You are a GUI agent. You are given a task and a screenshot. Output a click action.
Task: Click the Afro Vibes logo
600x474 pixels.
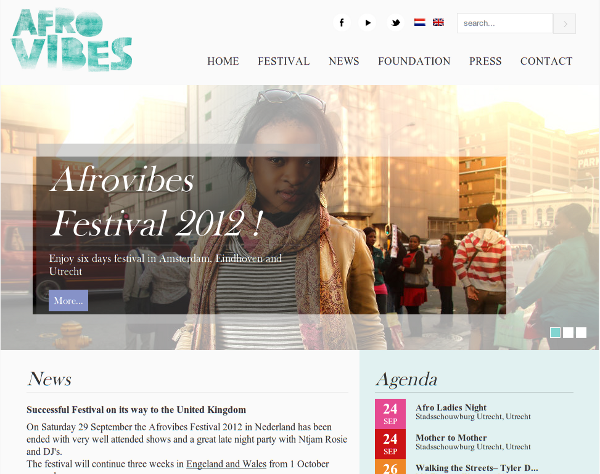pos(72,39)
